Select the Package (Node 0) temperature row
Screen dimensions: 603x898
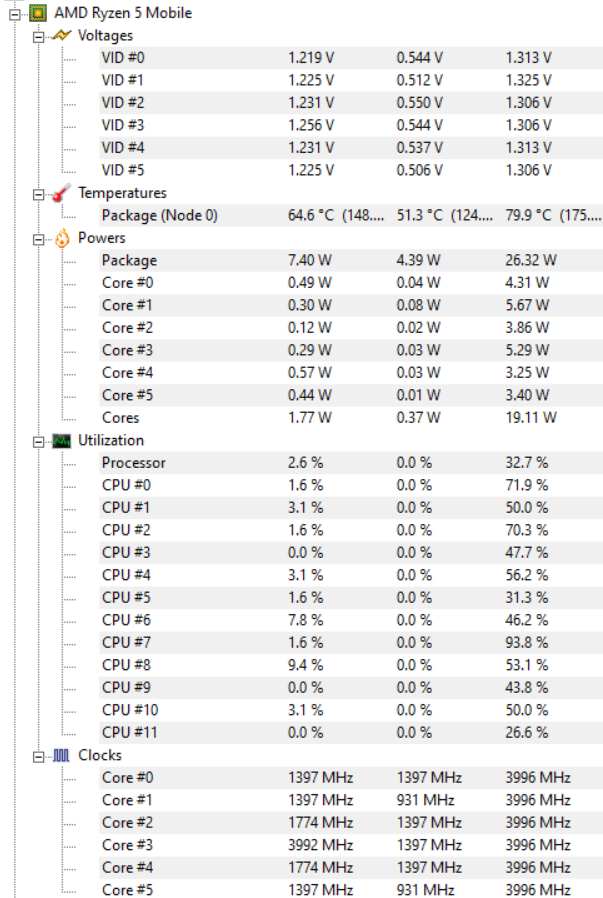(159, 215)
